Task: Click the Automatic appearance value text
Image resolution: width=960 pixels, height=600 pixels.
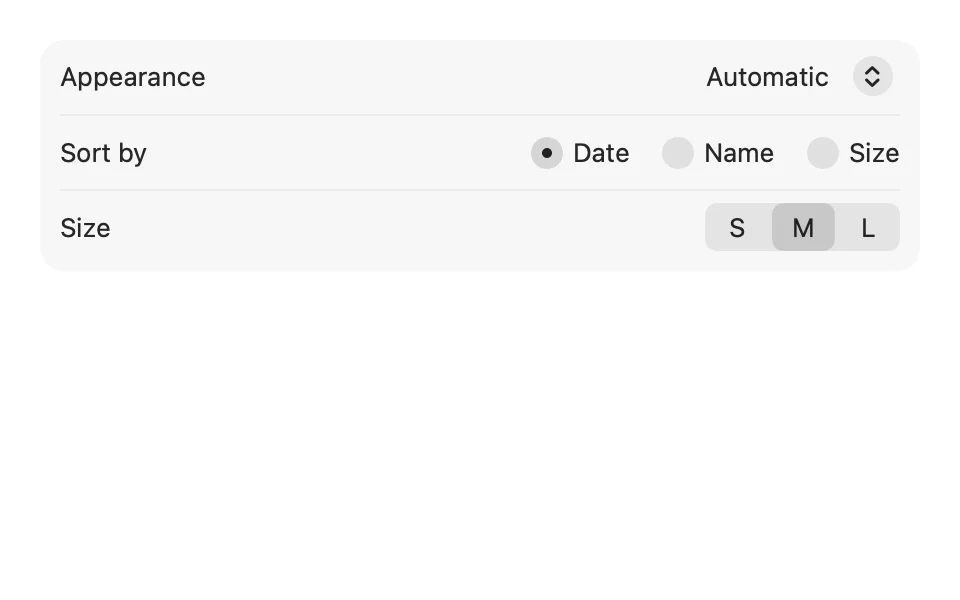Action: tap(767, 77)
